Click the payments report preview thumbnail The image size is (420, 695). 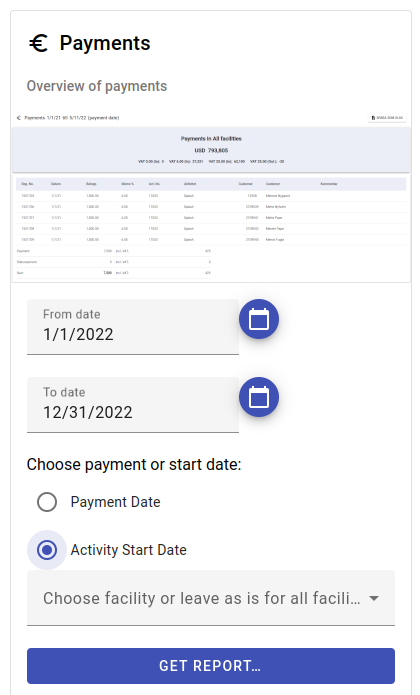tap(211, 197)
